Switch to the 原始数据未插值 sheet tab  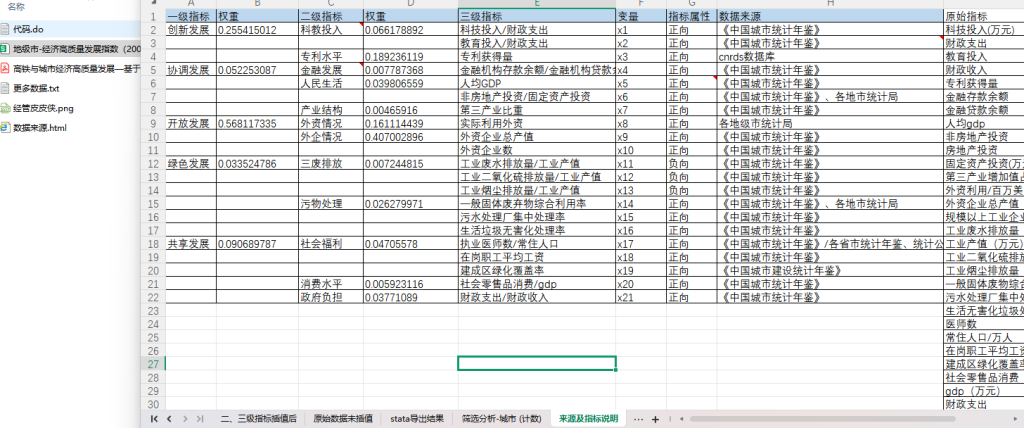(x=343, y=419)
